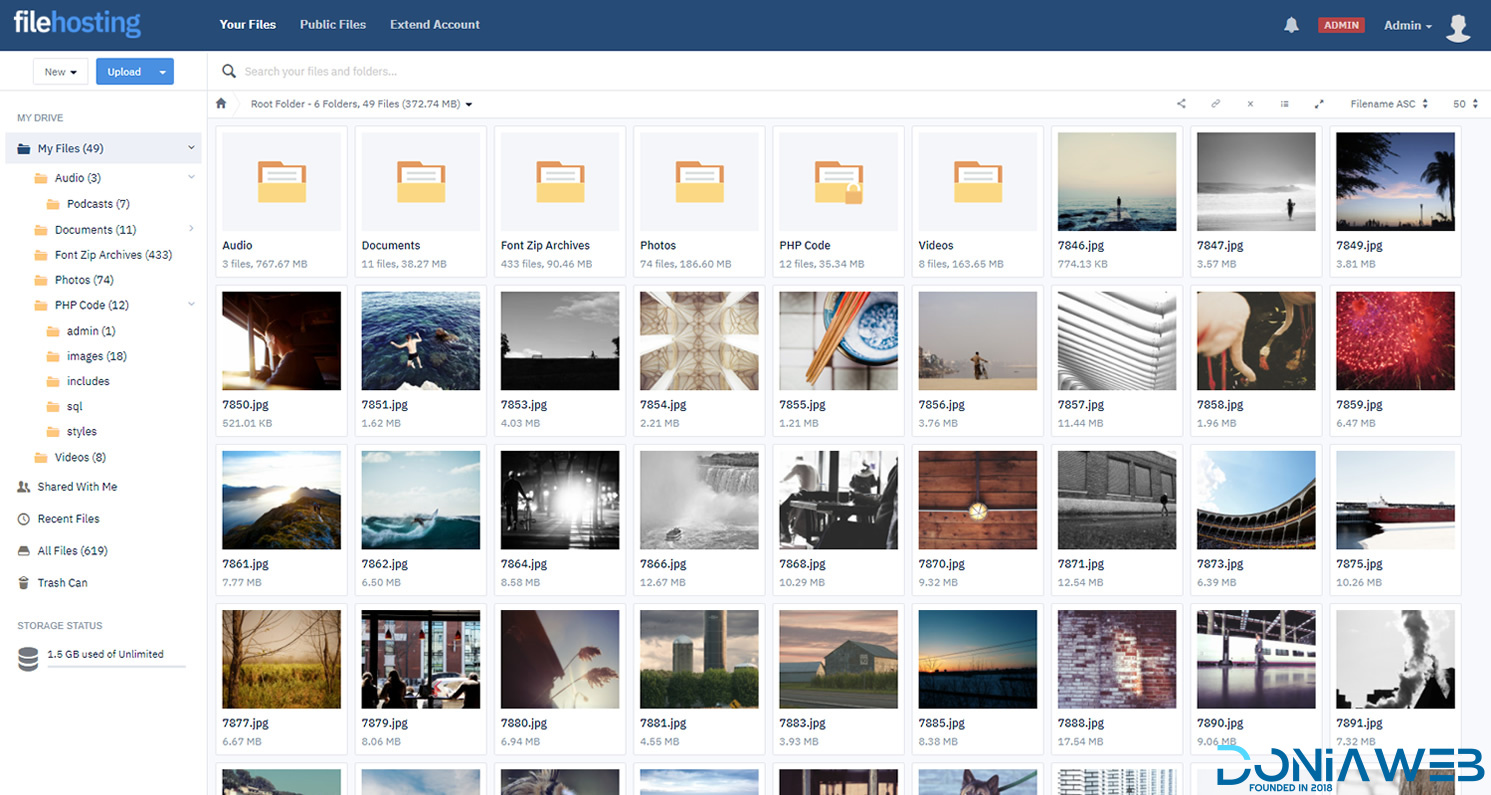Open the 50 per-page dropdown
This screenshot has width=1491, height=795.
[x=1466, y=104]
